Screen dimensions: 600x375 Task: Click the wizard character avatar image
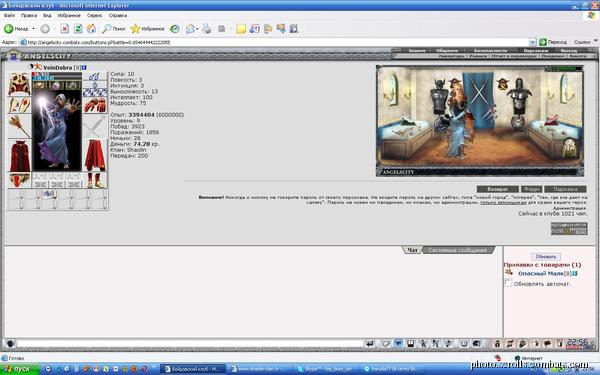pos(57,130)
